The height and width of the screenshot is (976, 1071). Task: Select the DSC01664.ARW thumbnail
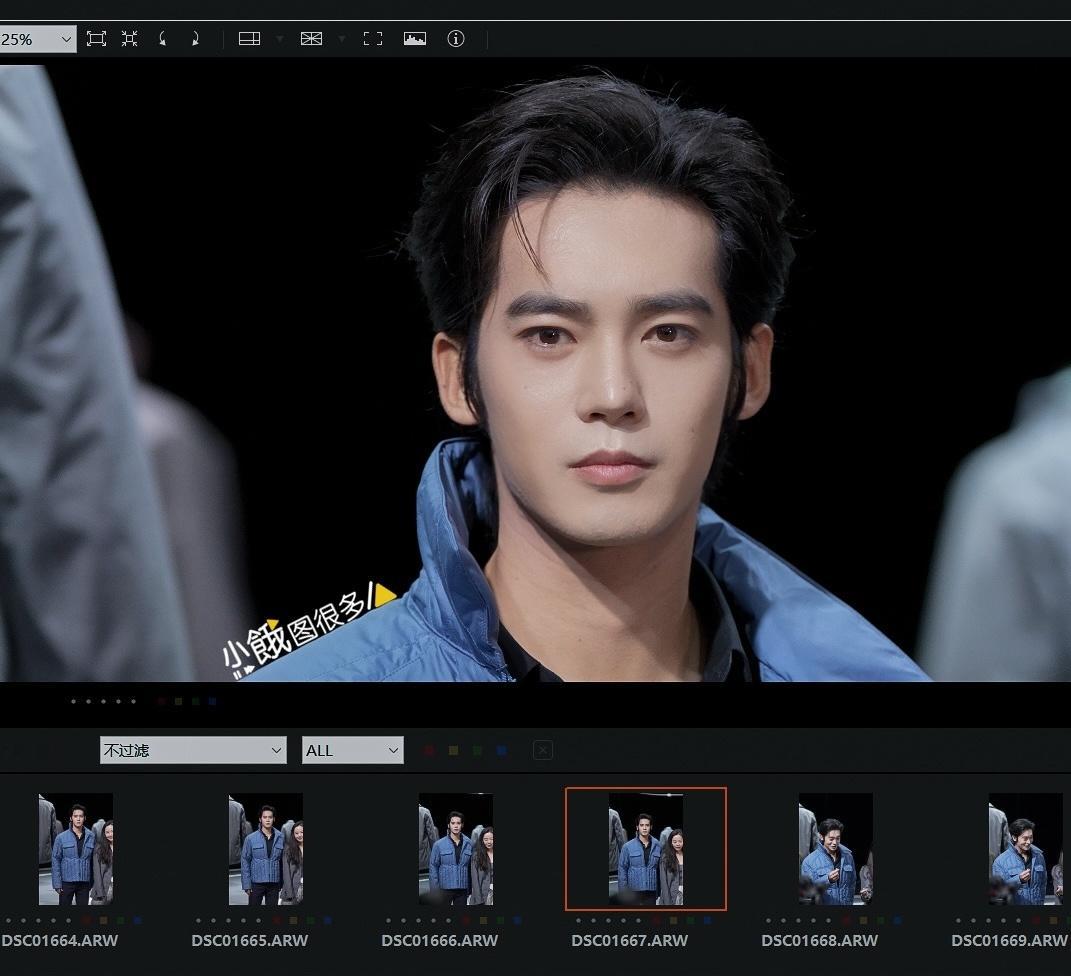click(76, 849)
